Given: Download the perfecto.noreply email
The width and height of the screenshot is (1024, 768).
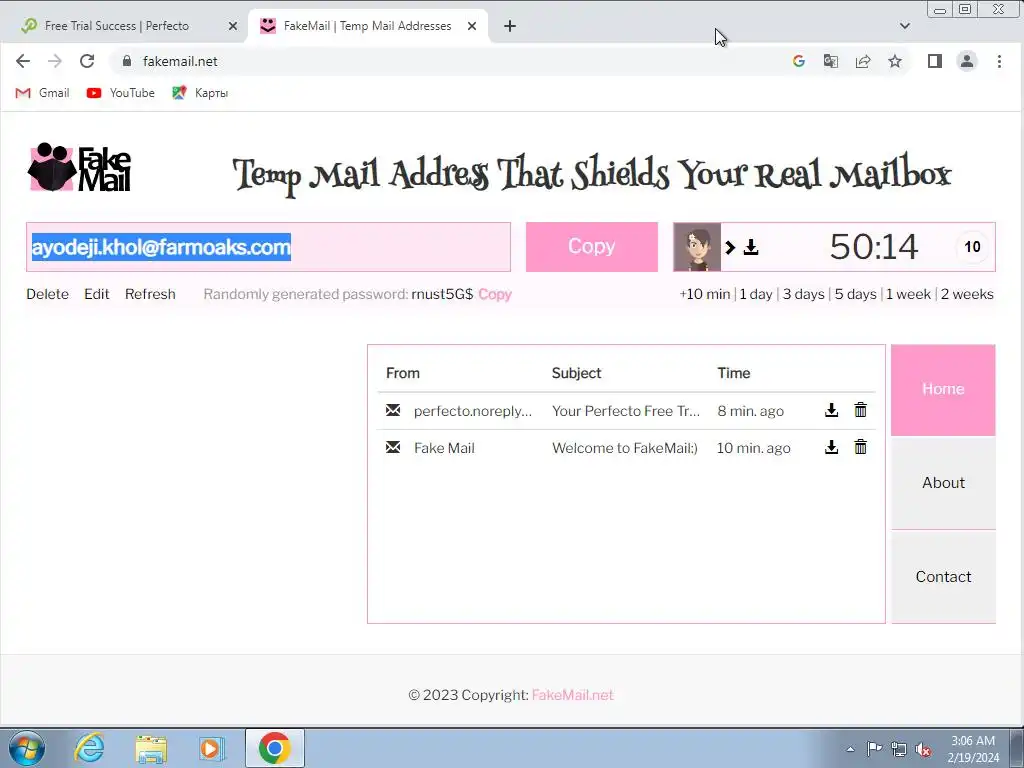Looking at the screenshot, I should pyautogui.click(x=831, y=410).
